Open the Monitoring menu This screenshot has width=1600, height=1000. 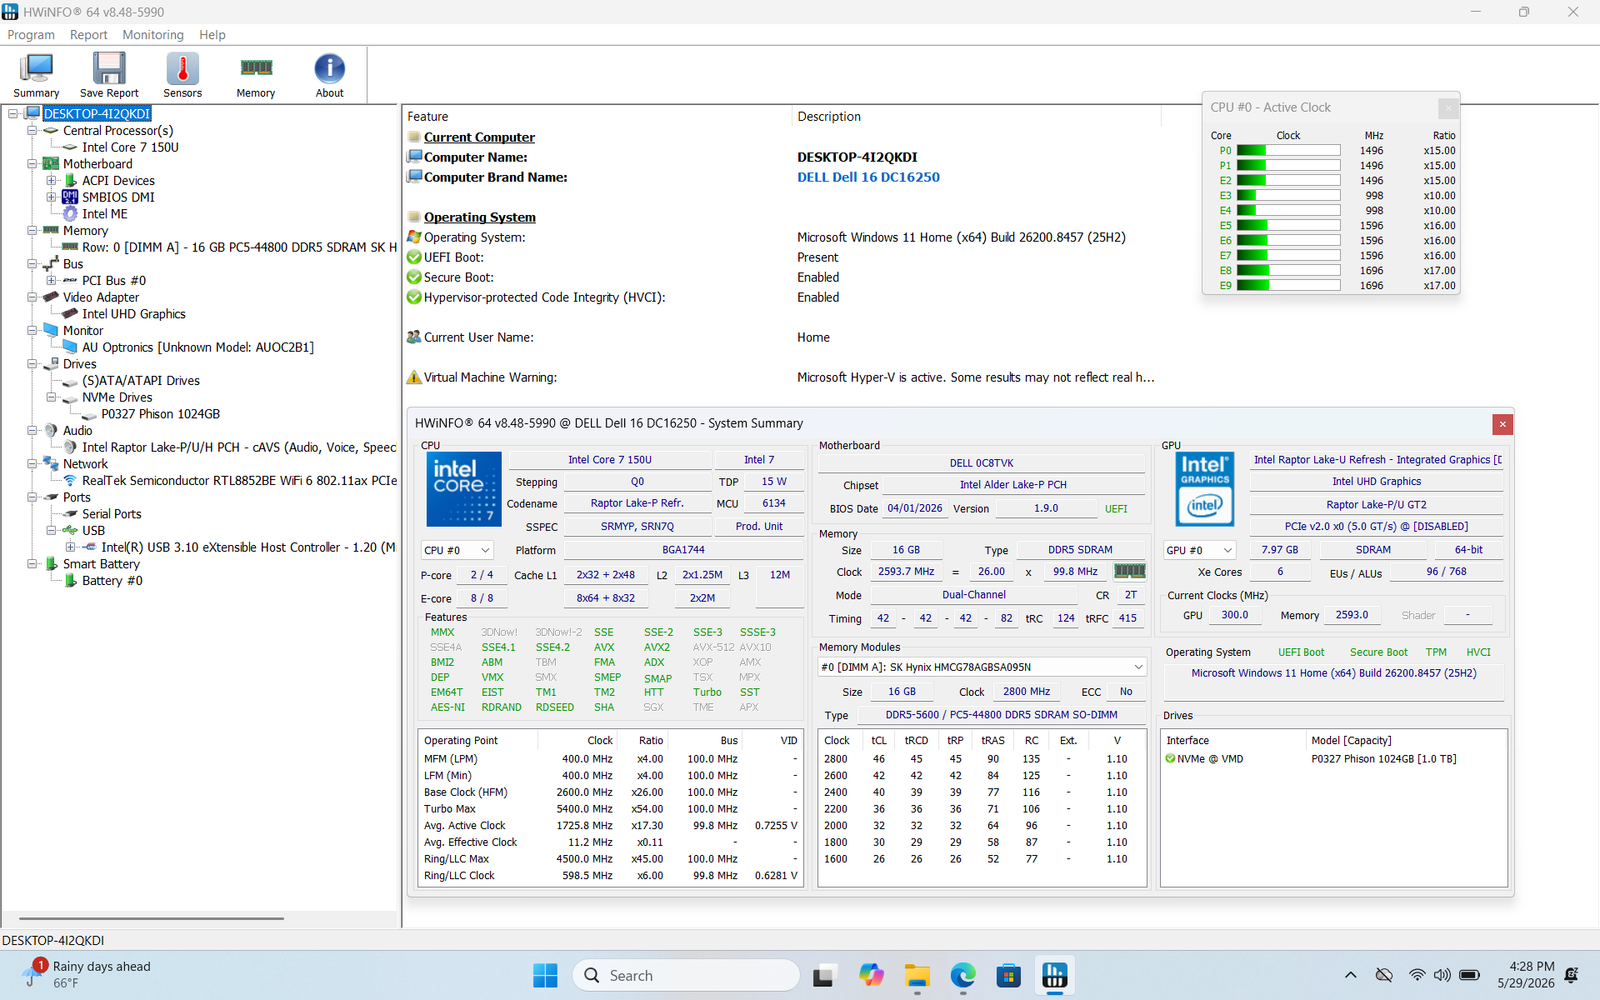coord(153,35)
